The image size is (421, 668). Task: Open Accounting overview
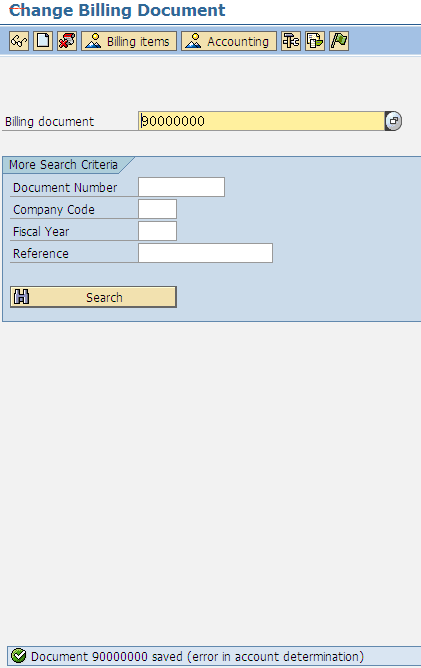[x=229, y=41]
